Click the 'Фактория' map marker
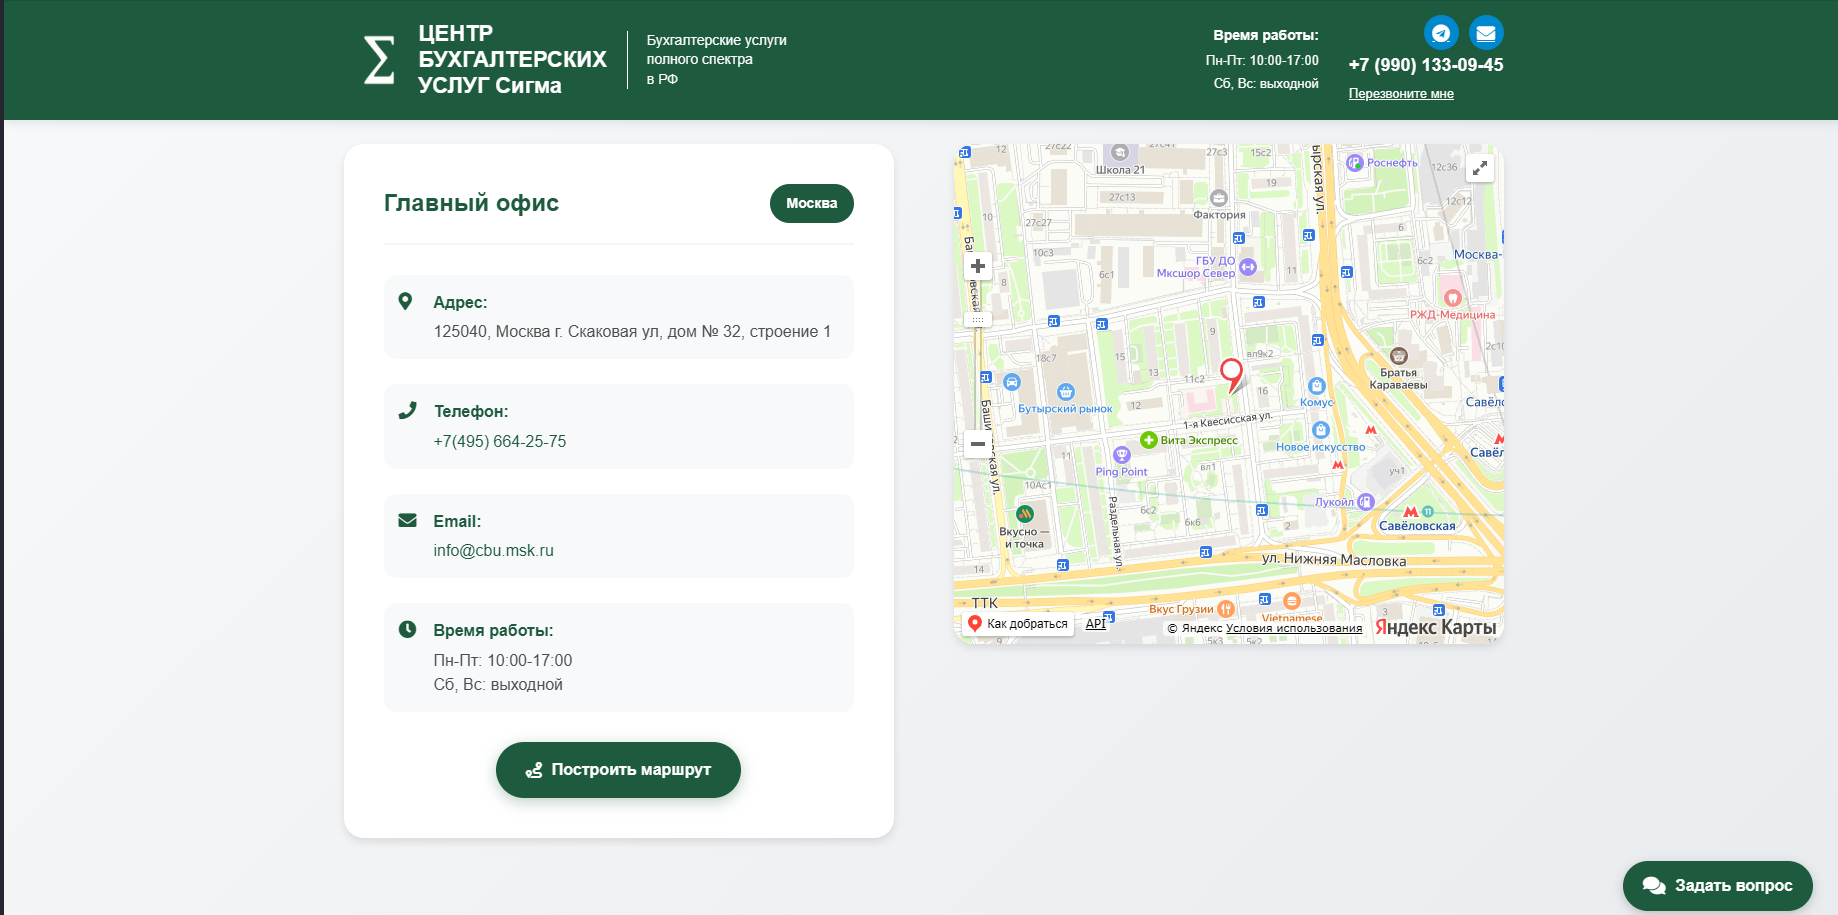The image size is (1838, 915). point(1218,198)
